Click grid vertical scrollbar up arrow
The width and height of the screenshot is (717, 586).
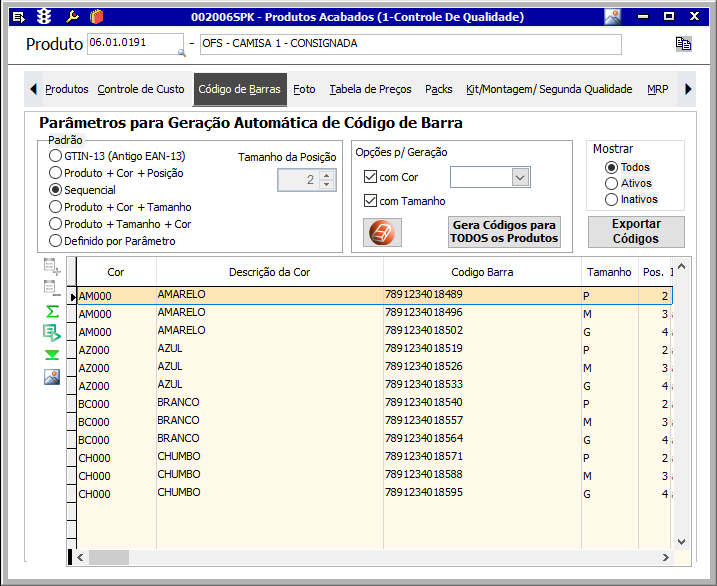tap(681, 266)
